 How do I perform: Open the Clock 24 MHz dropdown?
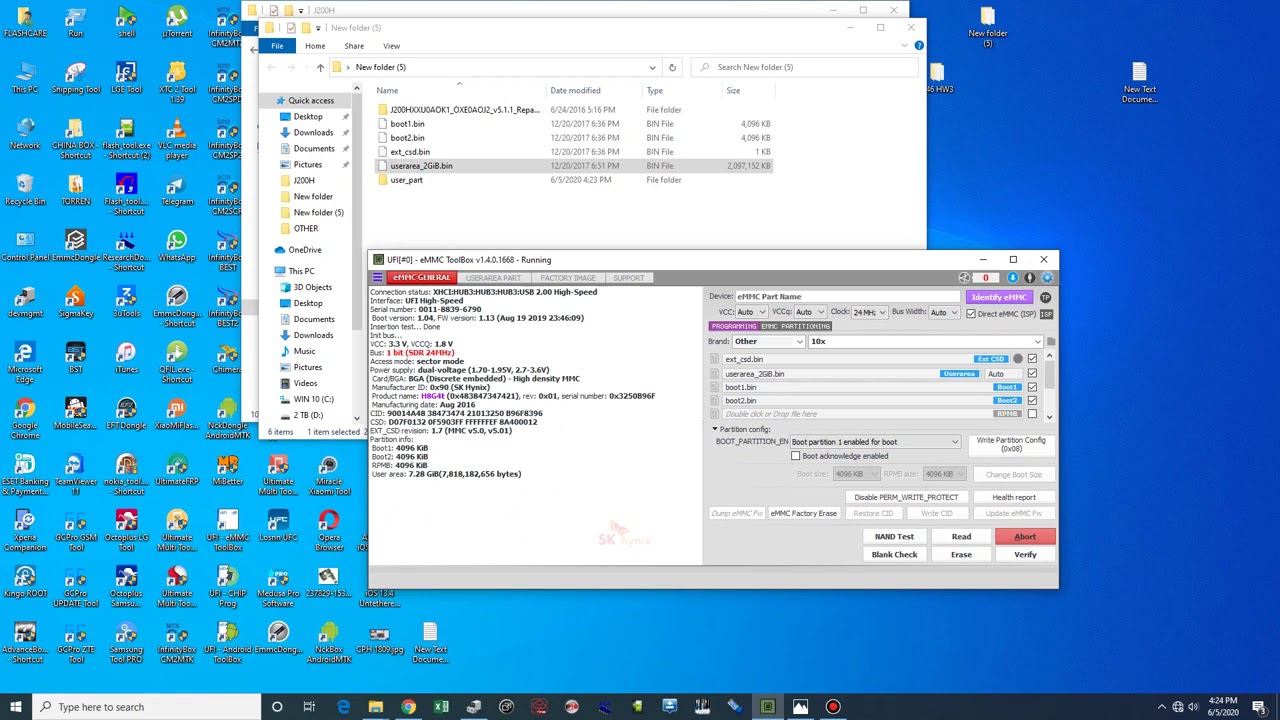[x=869, y=313]
